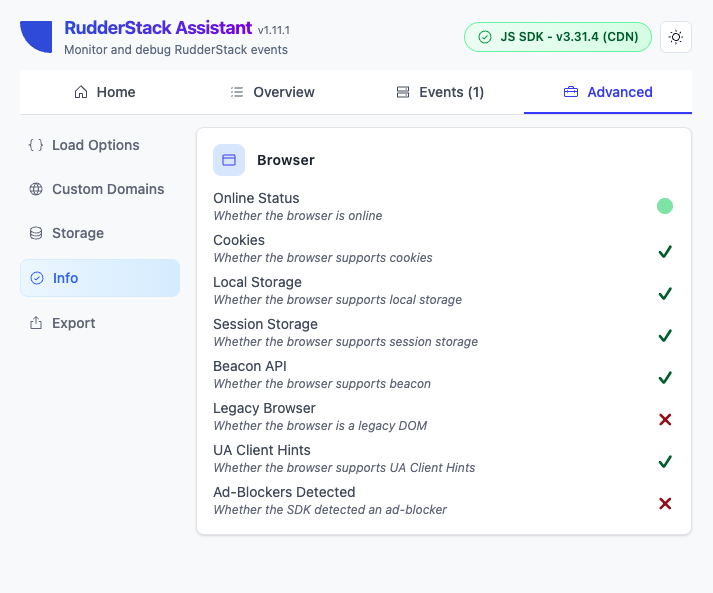Viewport: 713px width, 593px height.
Task: Click the Local Storage label
Action: click(x=257, y=282)
